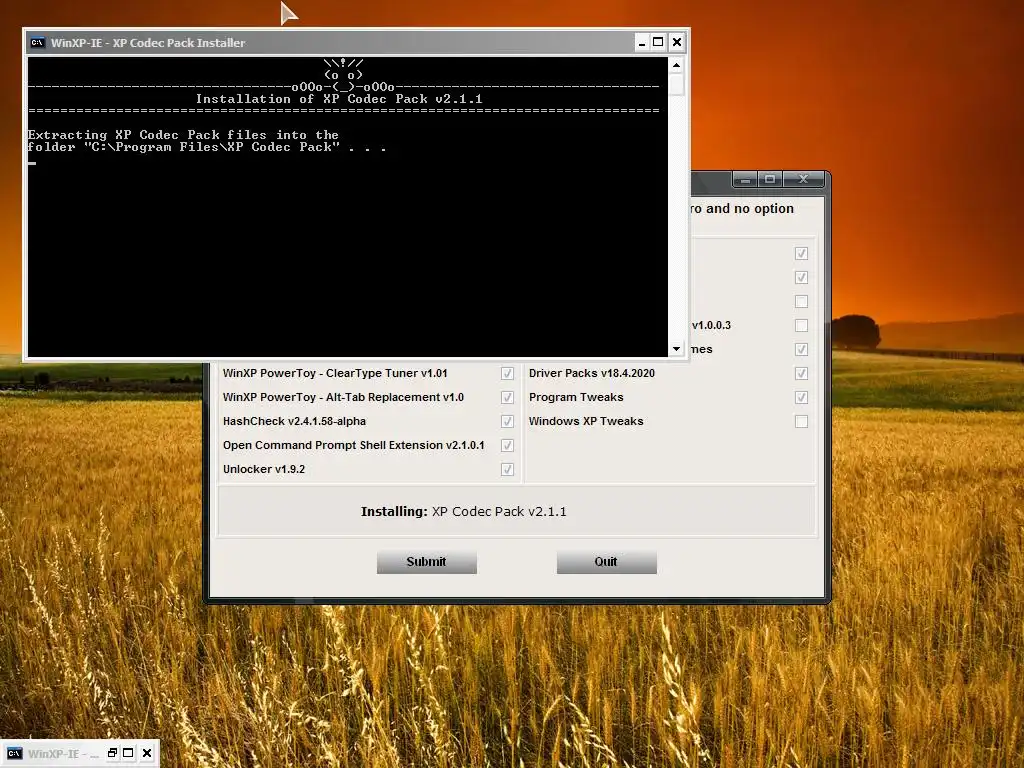Click the console scrollbar down arrow
The height and width of the screenshot is (768, 1024).
tap(677, 349)
